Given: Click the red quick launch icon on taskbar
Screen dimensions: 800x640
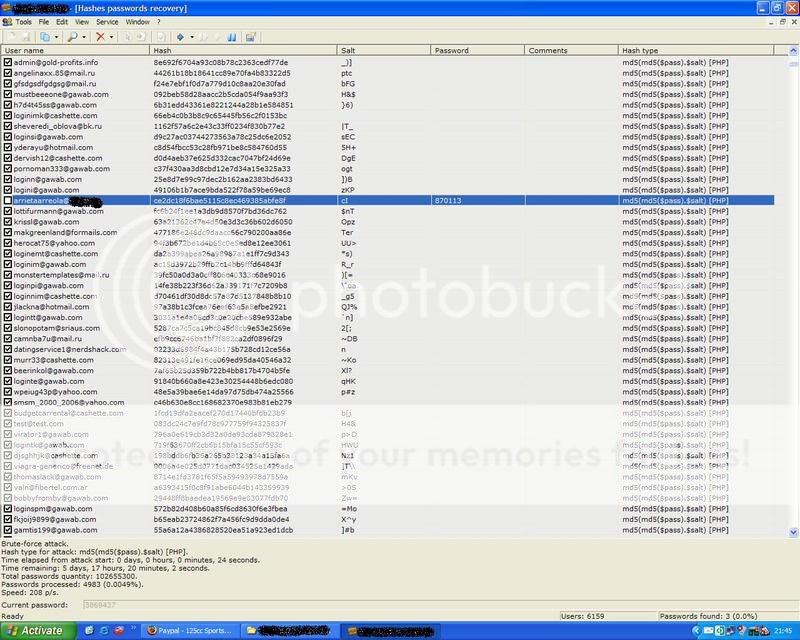Looking at the screenshot, I should pyautogui.click(x=119, y=630).
